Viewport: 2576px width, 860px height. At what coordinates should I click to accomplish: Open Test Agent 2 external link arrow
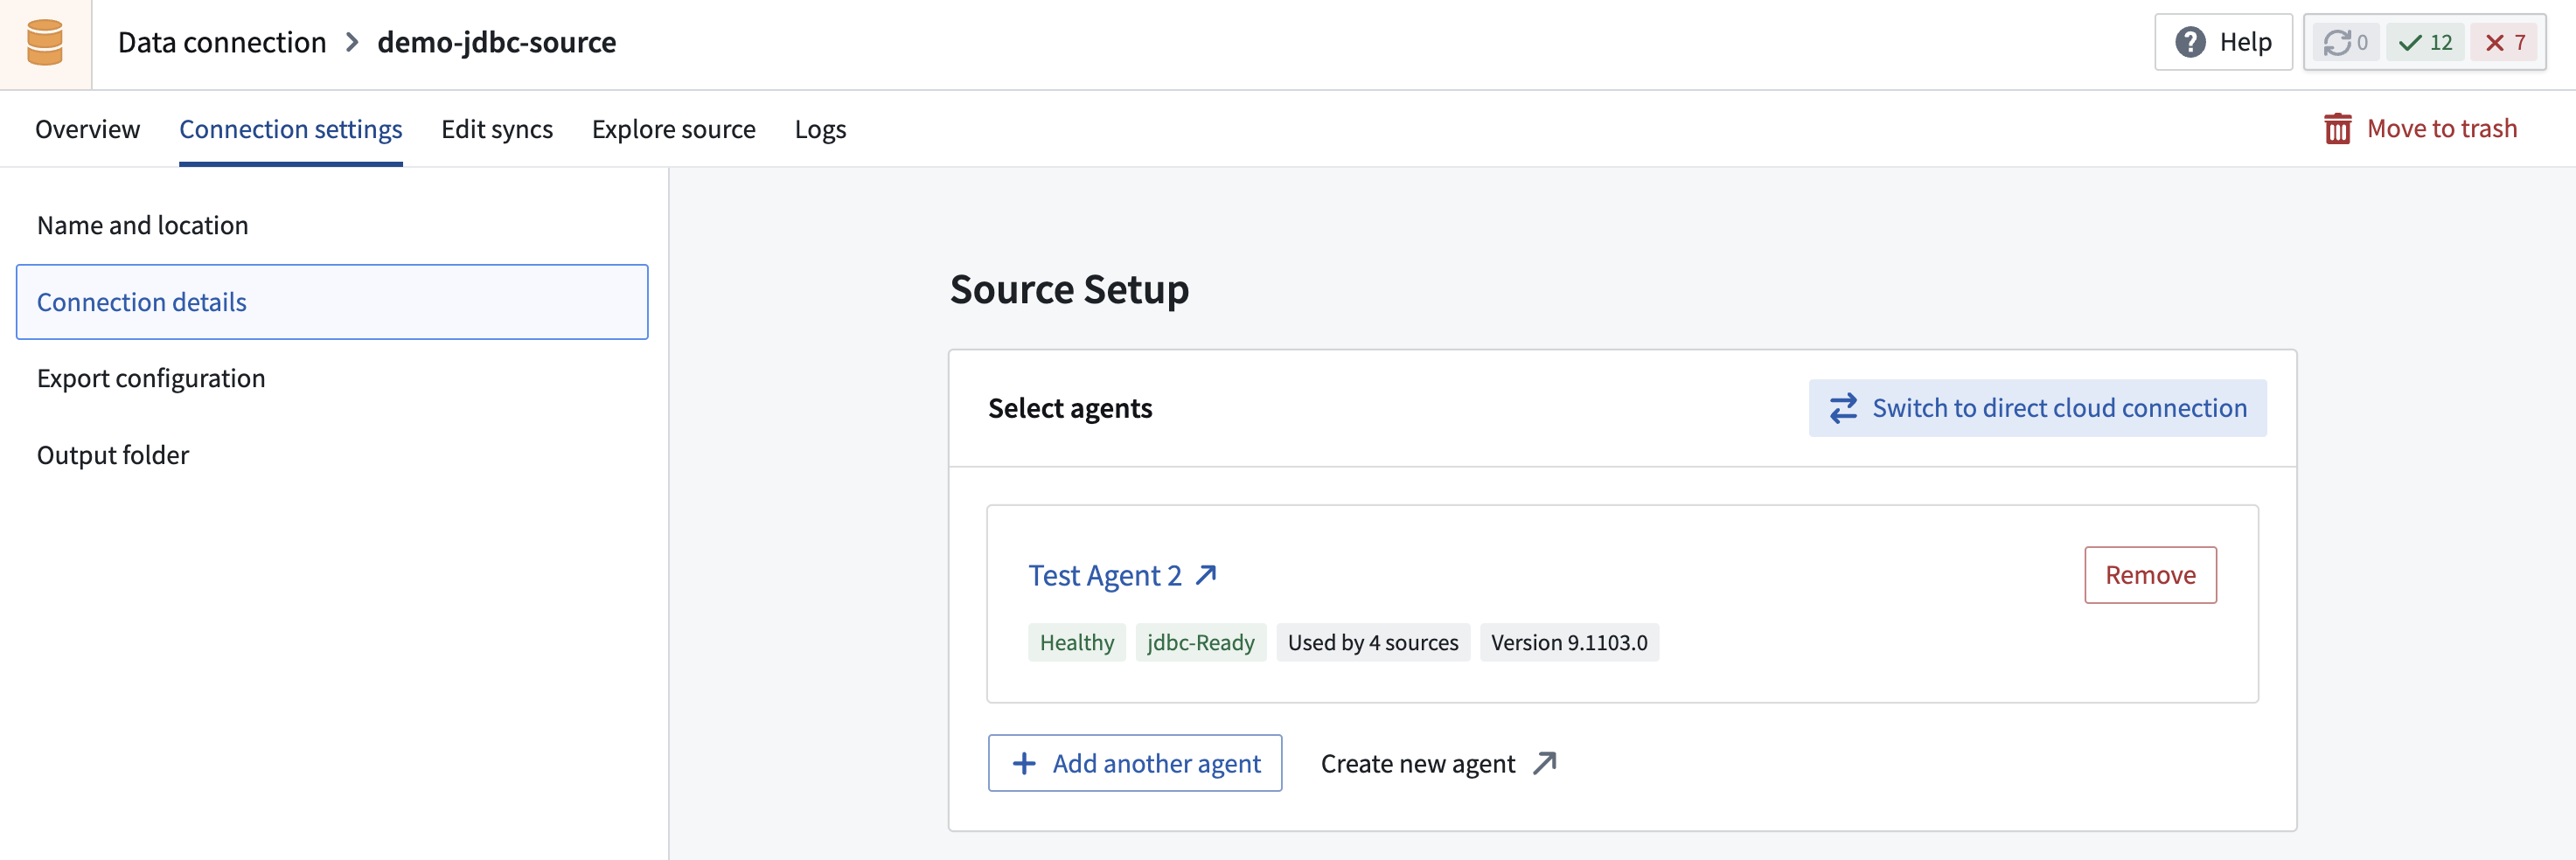point(1206,575)
